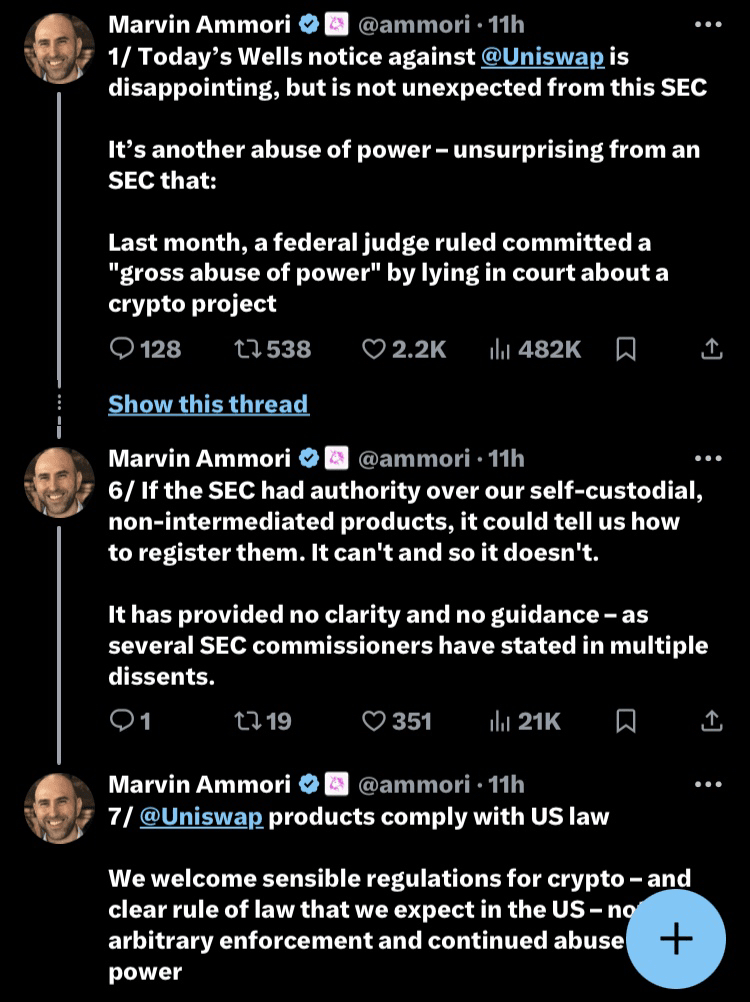This screenshot has width=750, height=1002.
Task: Open more options for tweet 6/
Action: coord(707,458)
